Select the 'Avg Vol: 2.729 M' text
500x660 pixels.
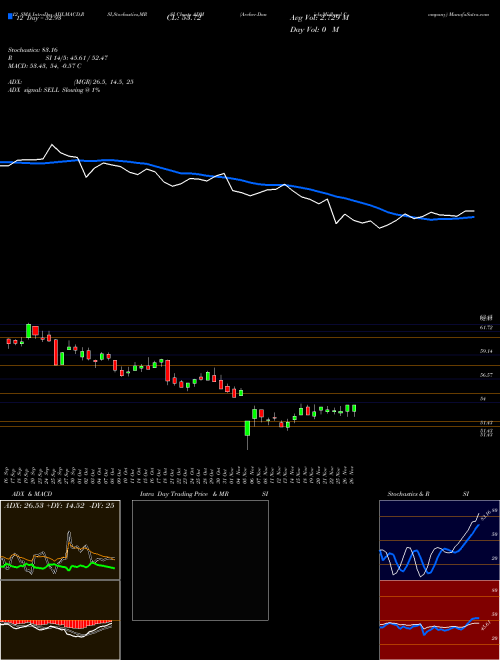320,18
